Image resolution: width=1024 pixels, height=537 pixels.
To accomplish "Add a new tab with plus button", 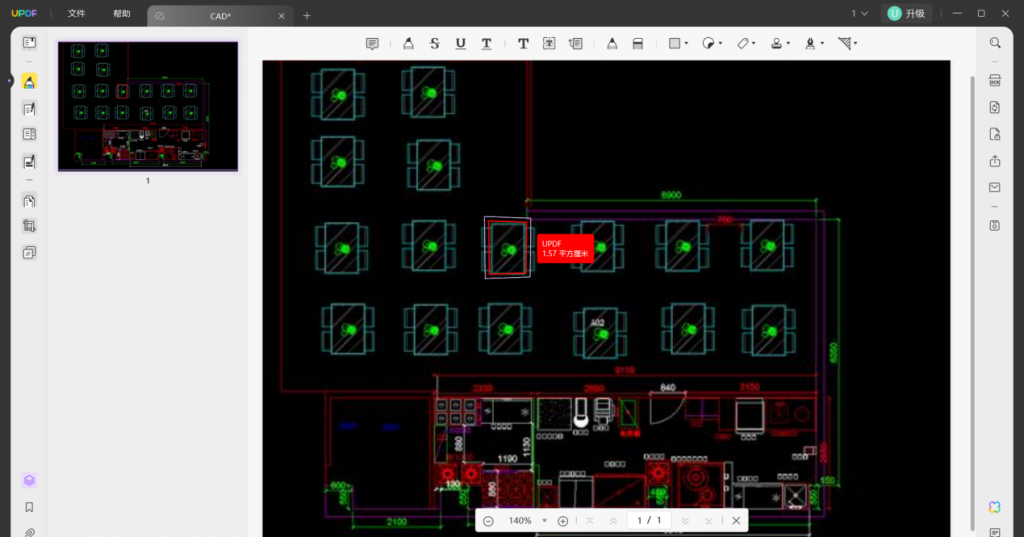I will tap(307, 15).
